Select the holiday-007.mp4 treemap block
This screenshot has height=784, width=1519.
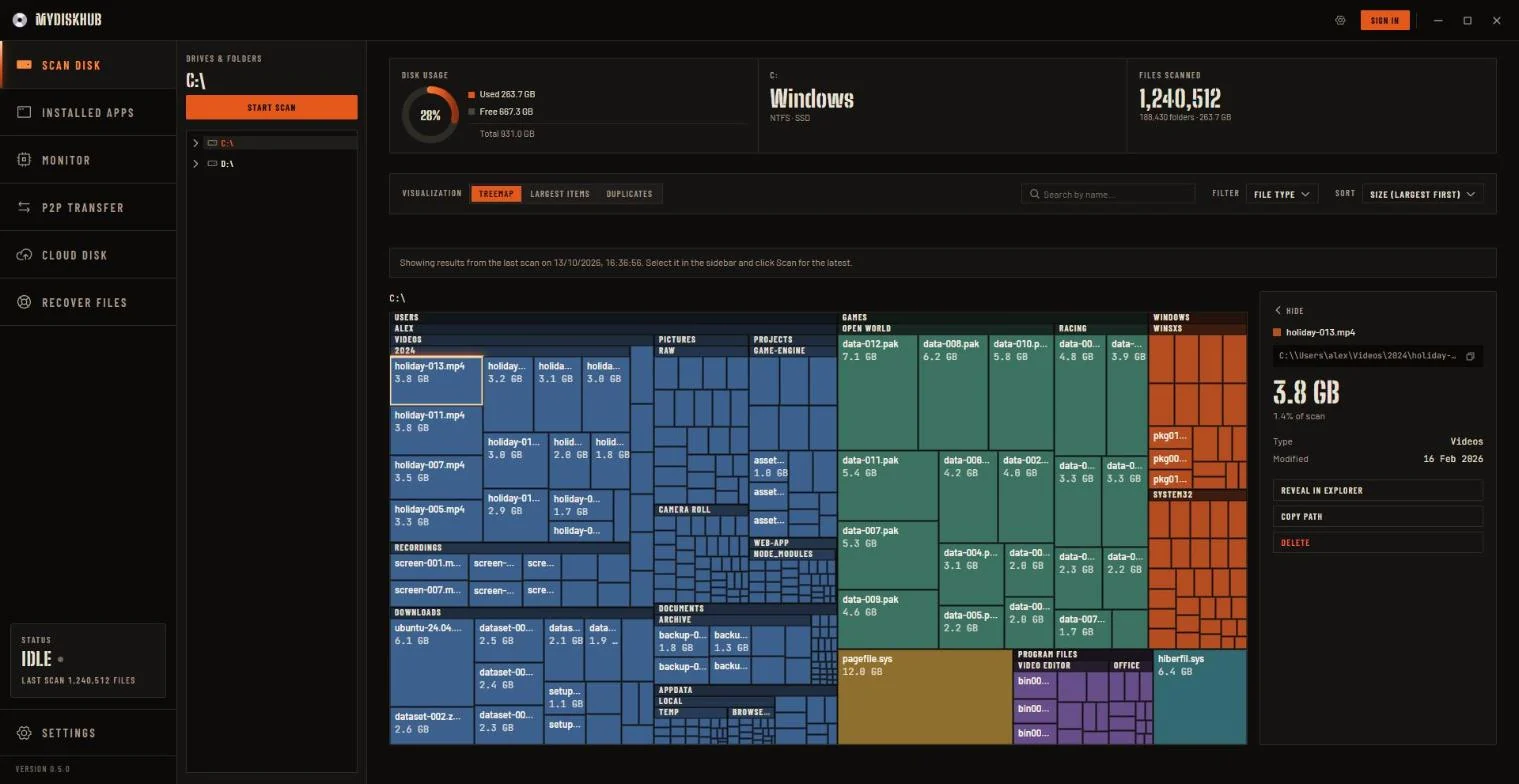(436, 478)
